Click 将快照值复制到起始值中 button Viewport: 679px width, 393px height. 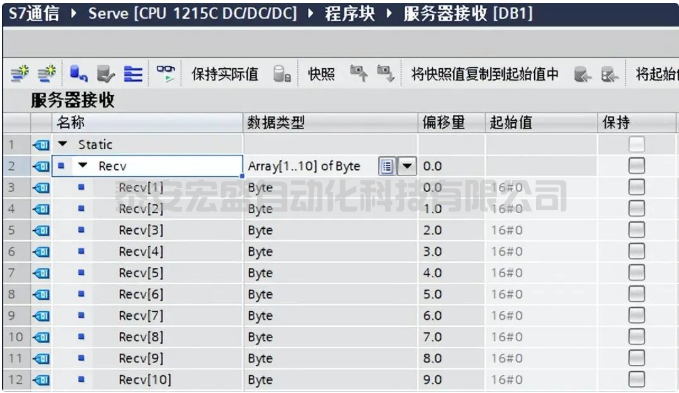[x=485, y=74]
